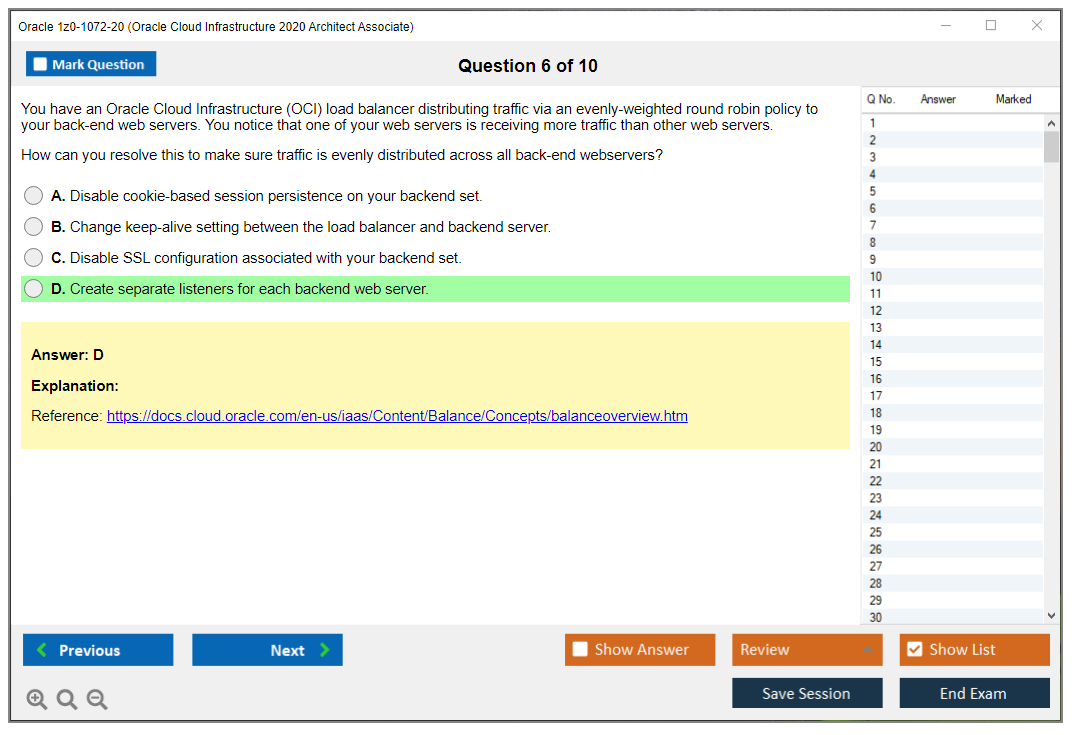Select question 20 in the list
1075x735 pixels.
coord(952,447)
